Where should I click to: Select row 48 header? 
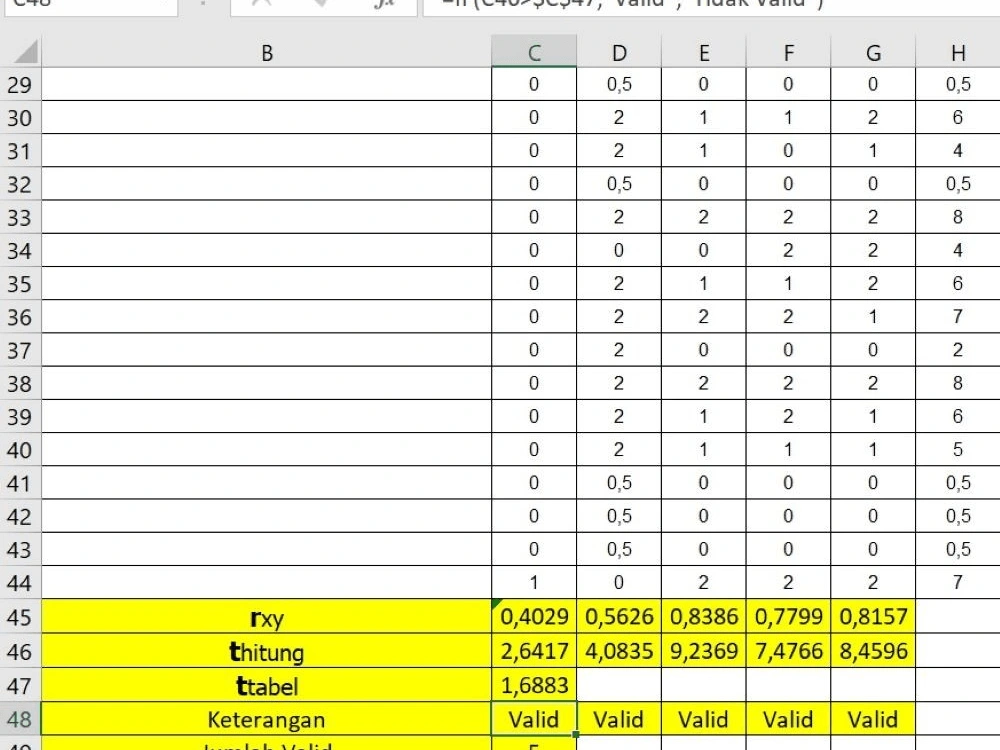(20, 719)
